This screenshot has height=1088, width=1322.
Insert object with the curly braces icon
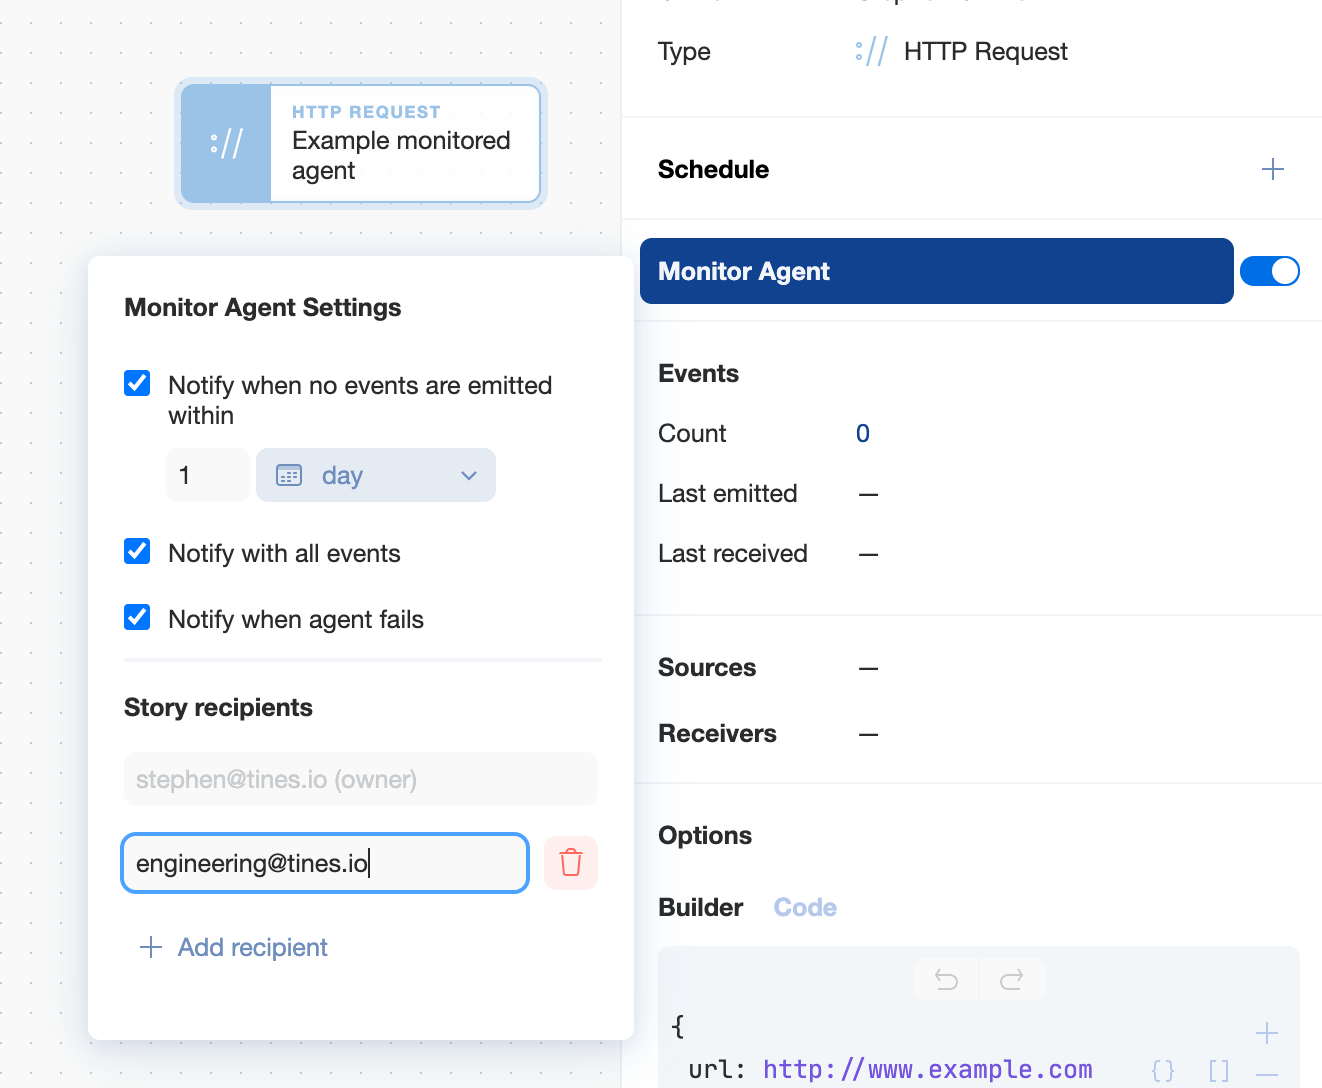tap(1162, 1071)
